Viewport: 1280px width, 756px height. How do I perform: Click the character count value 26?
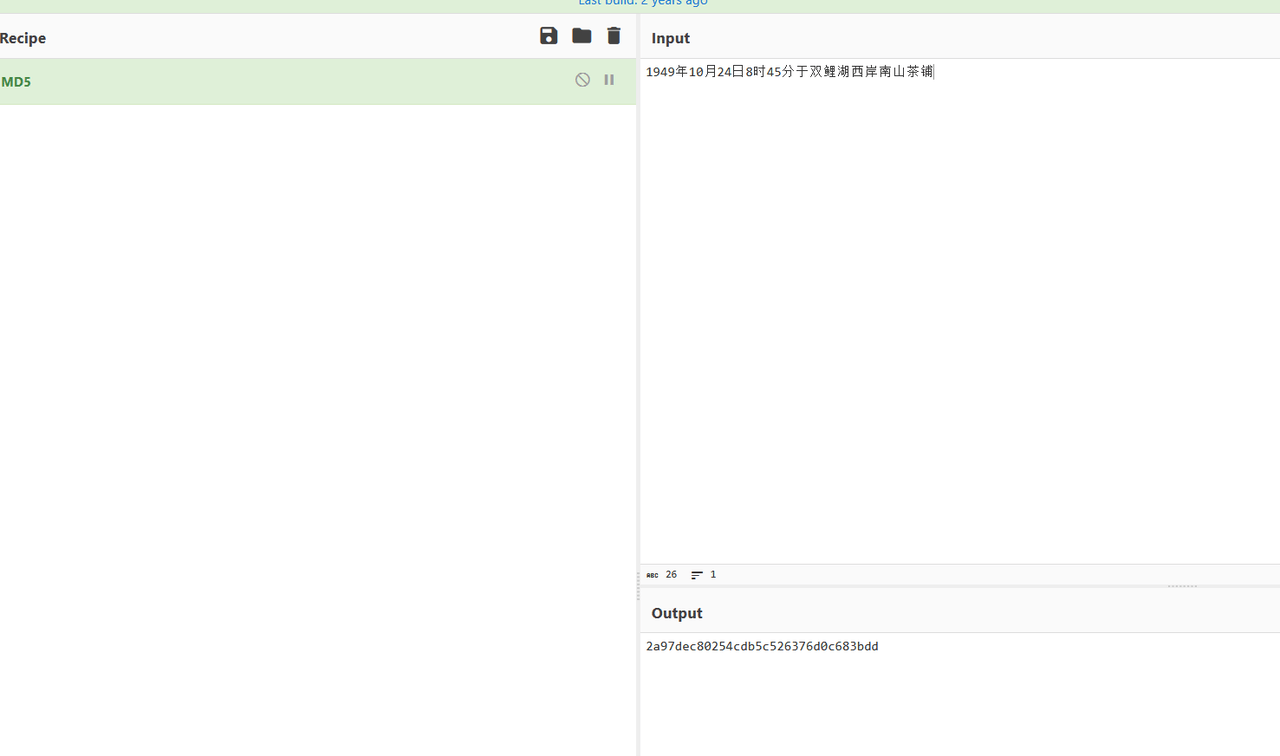[x=671, y=575]
